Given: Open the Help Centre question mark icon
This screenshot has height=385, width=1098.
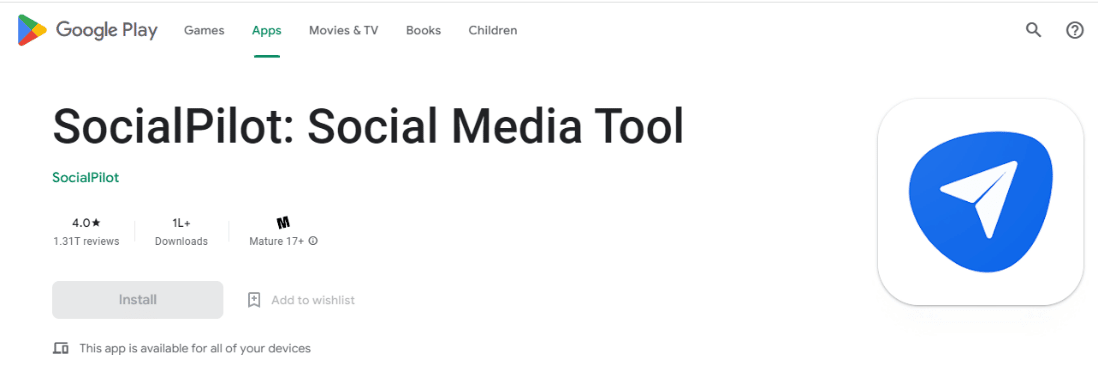Looking at the screenshot, I should pos(1075,30).
